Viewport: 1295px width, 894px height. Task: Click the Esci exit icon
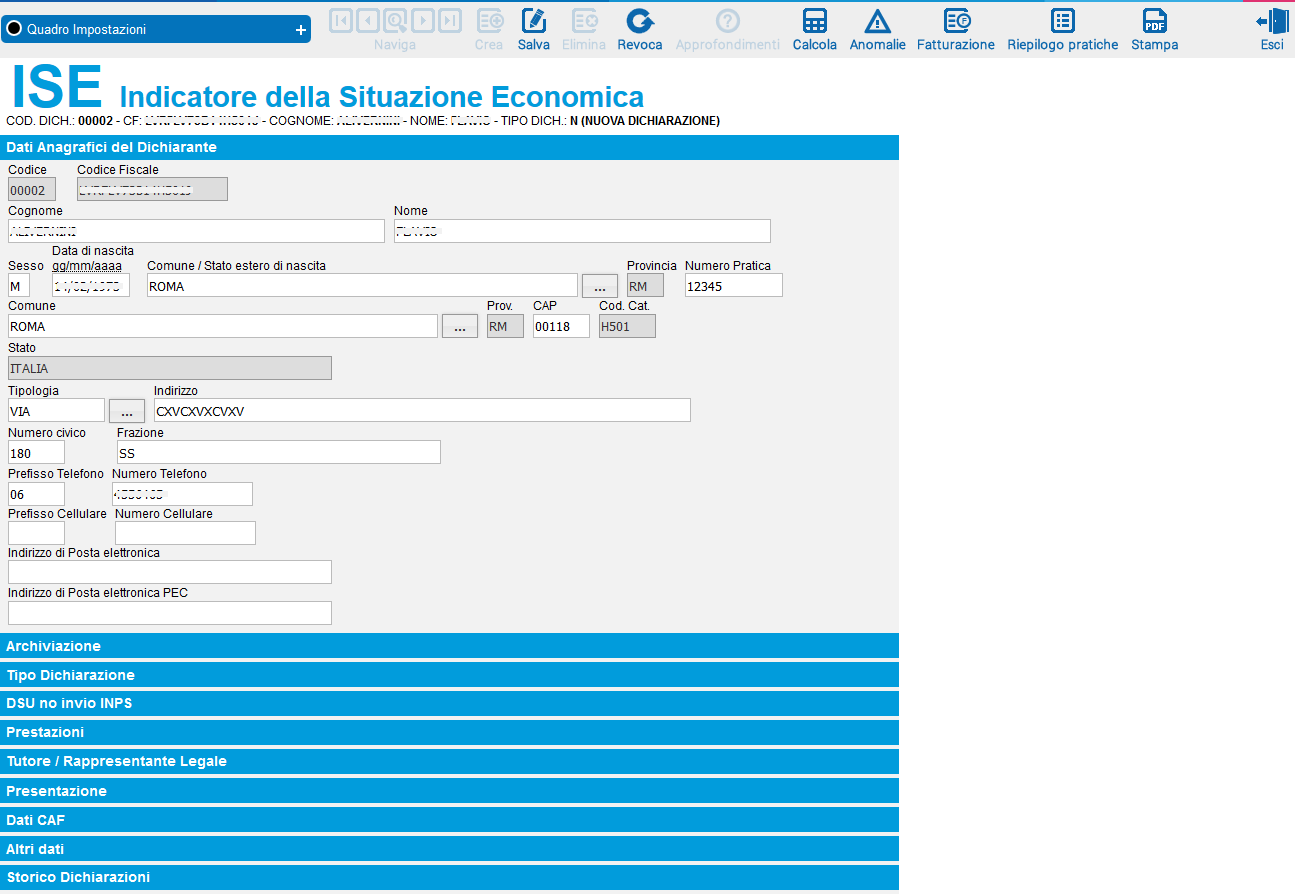click(x=1272, y=21)
